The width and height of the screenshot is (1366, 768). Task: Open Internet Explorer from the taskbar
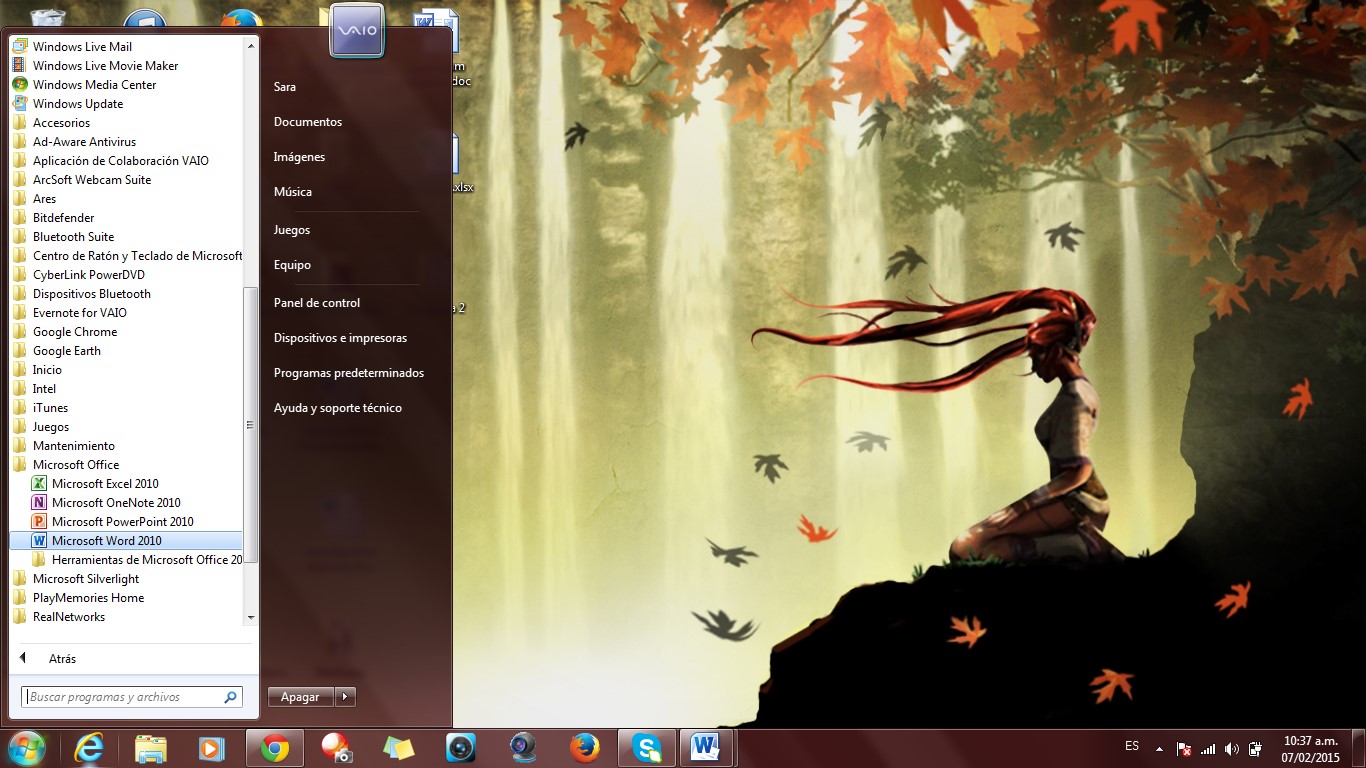[x=89, y=748]
